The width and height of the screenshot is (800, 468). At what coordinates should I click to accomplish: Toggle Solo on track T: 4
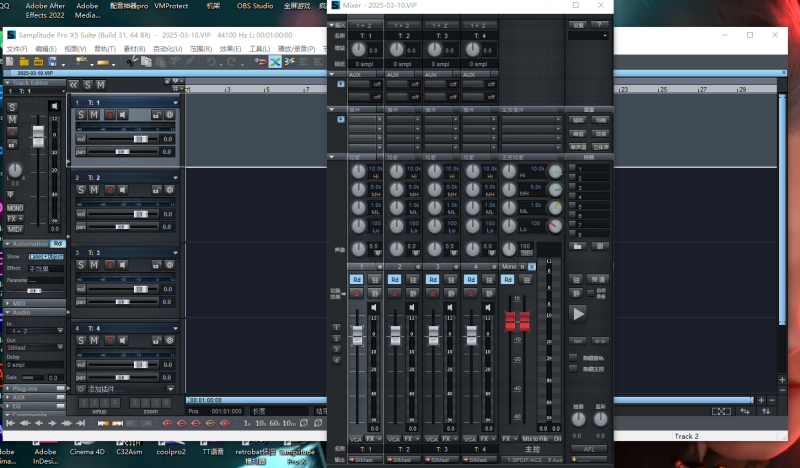coord(81,340)
